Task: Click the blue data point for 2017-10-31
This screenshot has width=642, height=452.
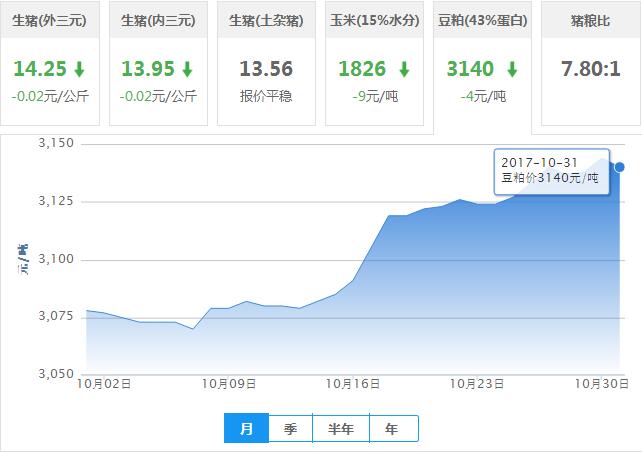Action: (x=619, y=167)
